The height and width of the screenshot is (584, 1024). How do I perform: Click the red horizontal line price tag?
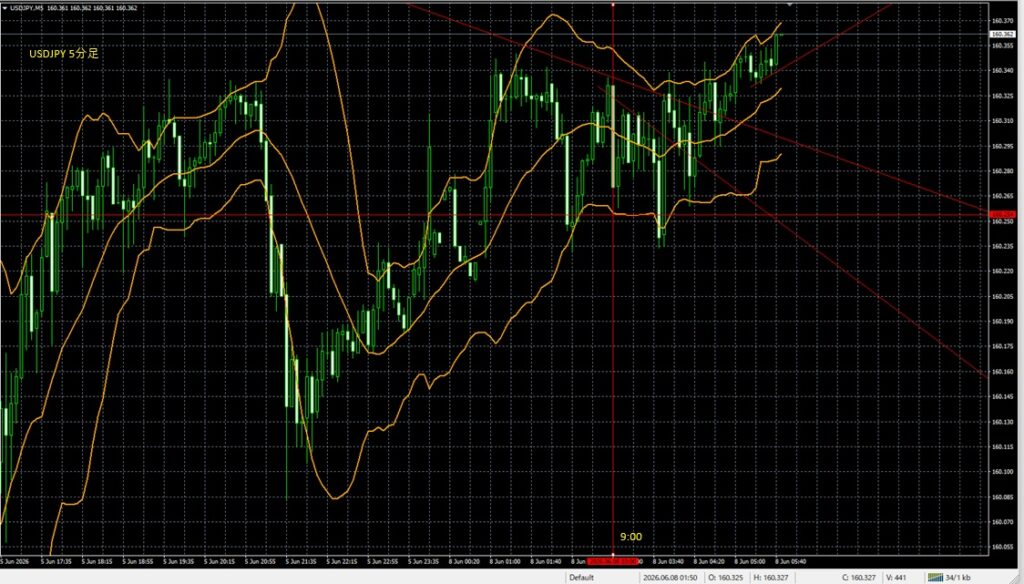(1002, 214)
